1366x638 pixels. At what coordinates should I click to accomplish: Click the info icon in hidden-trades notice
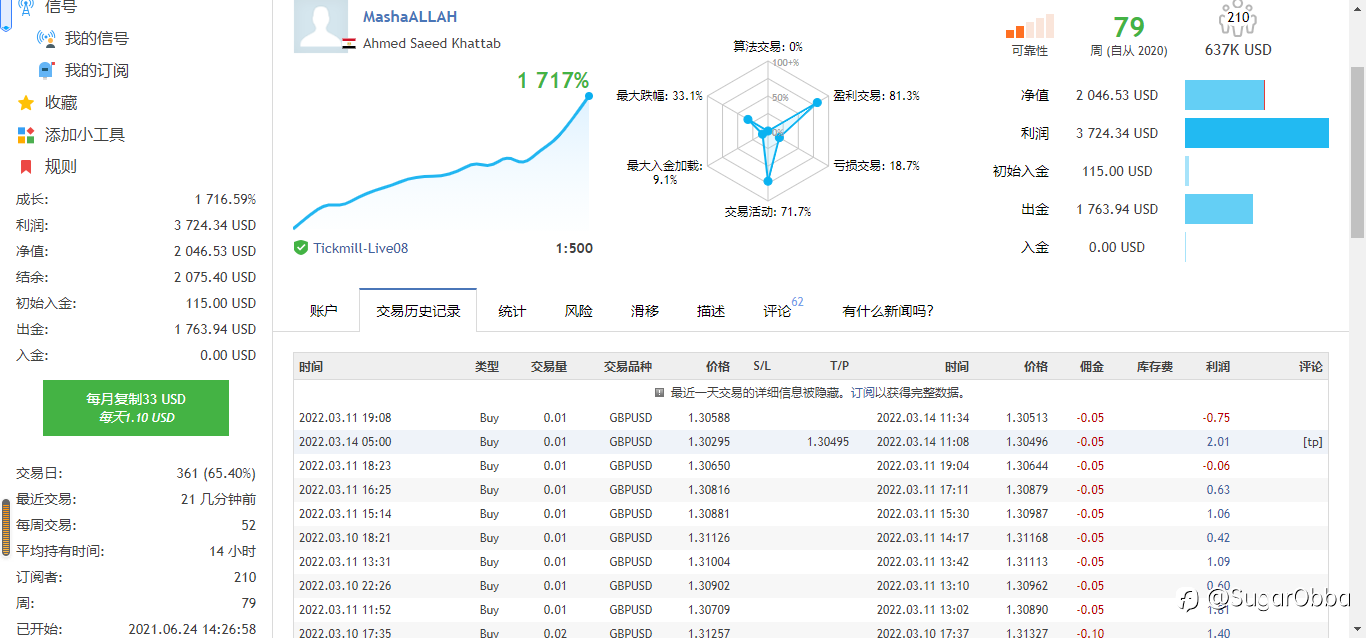(x=659, y=393)
